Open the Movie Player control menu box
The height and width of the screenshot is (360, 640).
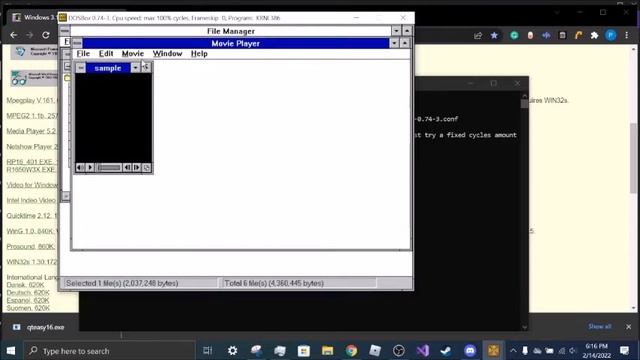tap(77, 43)
